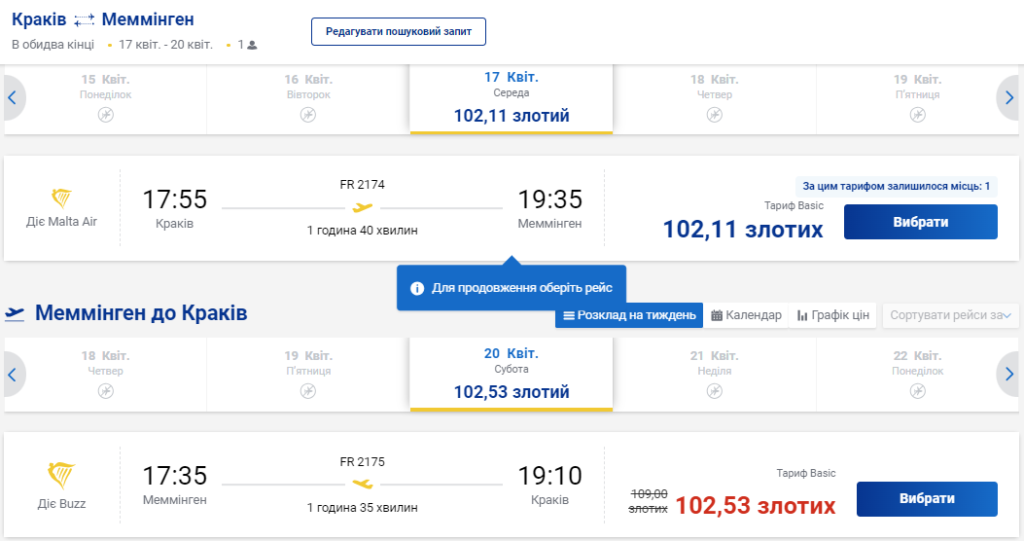The width and height of the screenshot is (1024, 541).
Task: Click the Buzz airline harp logo
Action: (61, 475)
